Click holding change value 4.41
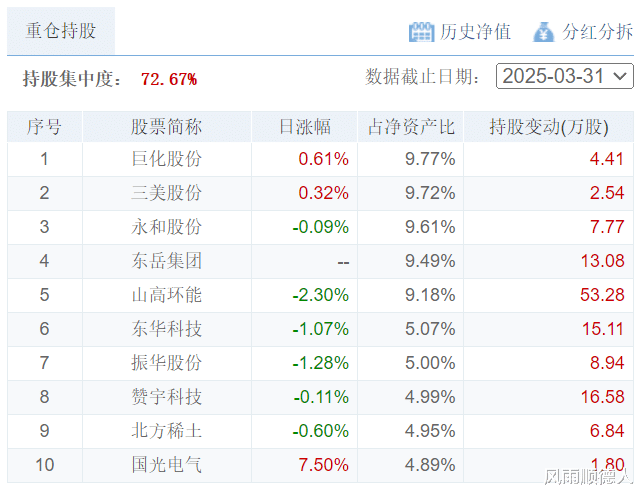 point(607,159)
